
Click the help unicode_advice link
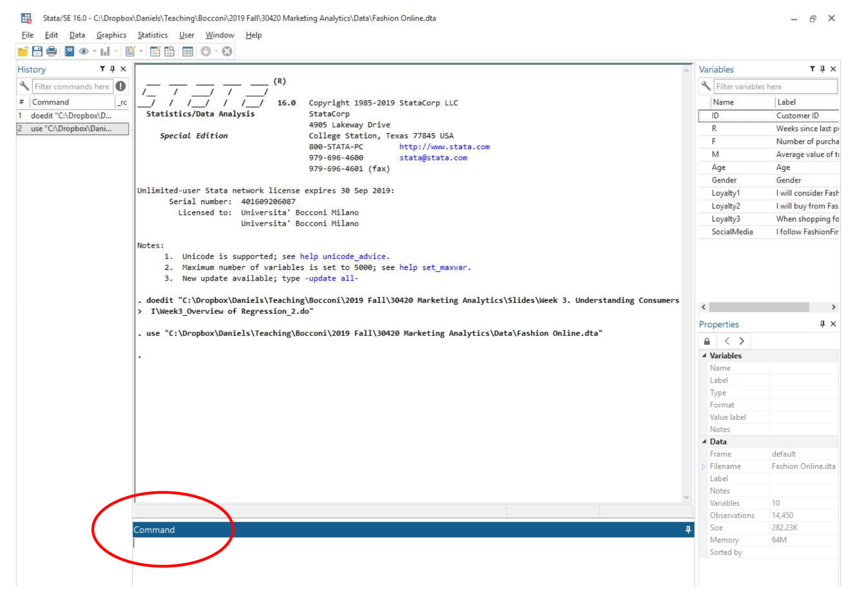pos(343,256)
